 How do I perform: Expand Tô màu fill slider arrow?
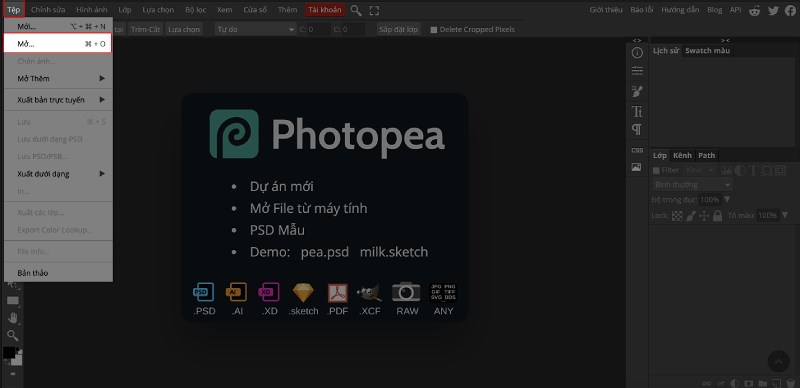[784, 215]
